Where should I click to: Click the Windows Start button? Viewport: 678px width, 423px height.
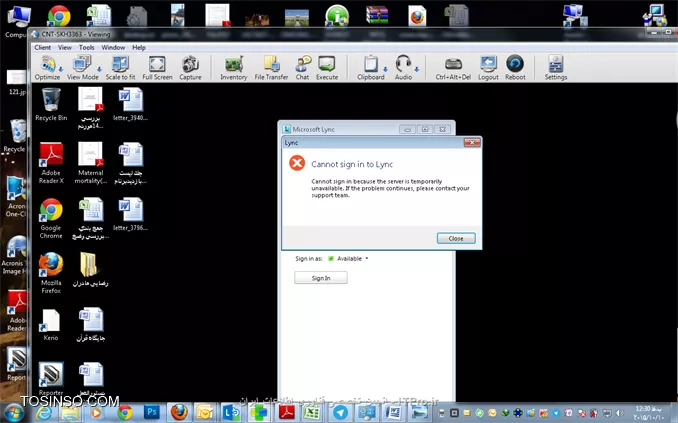[14, 412]
